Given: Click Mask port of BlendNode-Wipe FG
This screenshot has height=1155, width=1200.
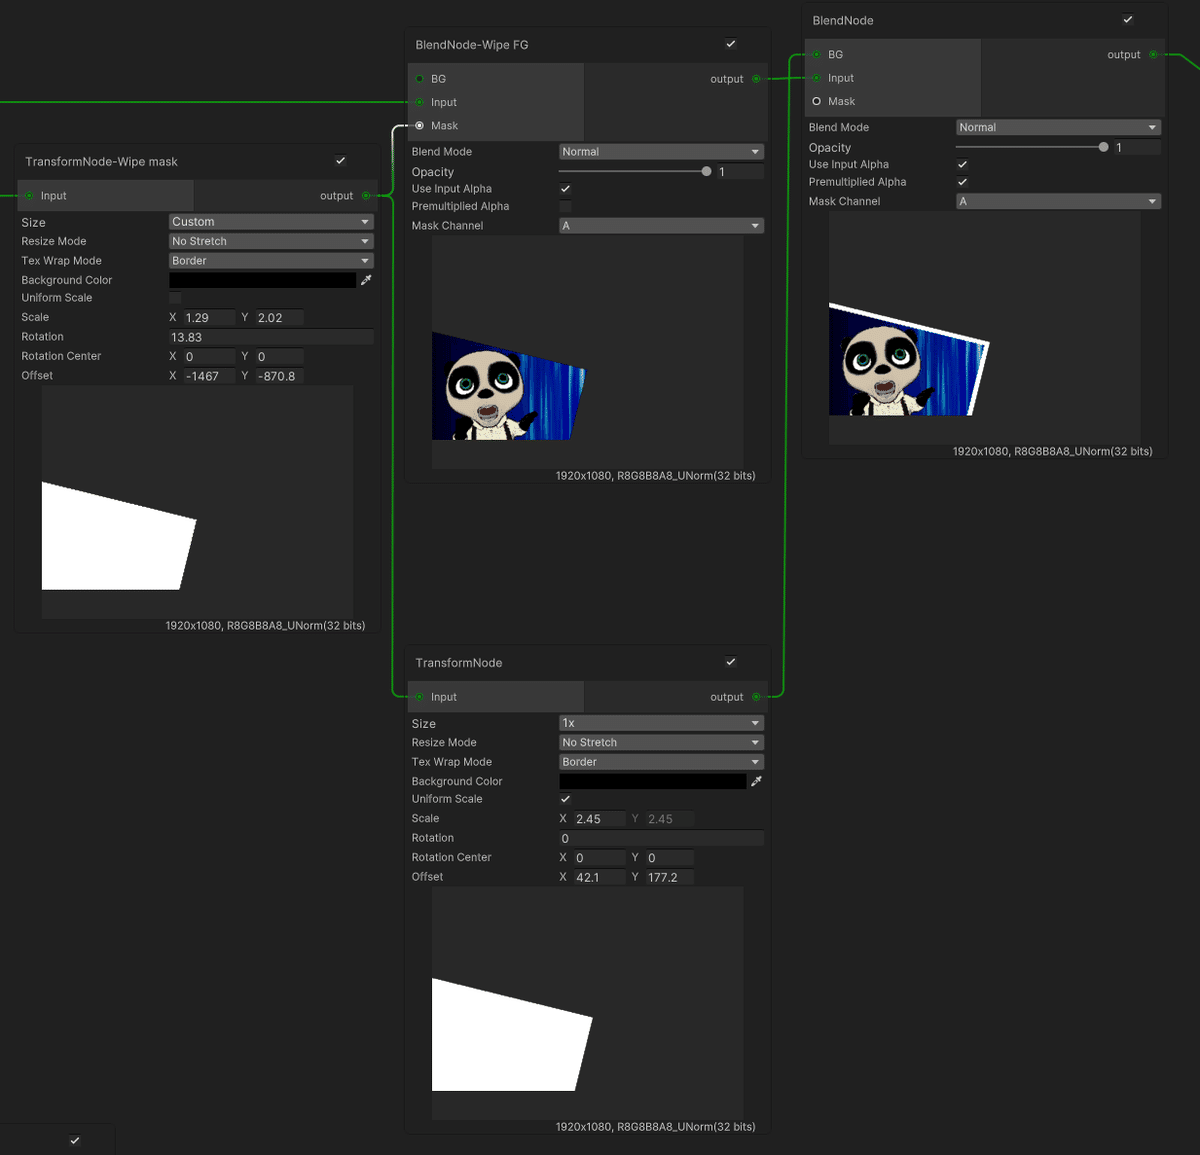Looking at the screenshot, I should (420, 126).
